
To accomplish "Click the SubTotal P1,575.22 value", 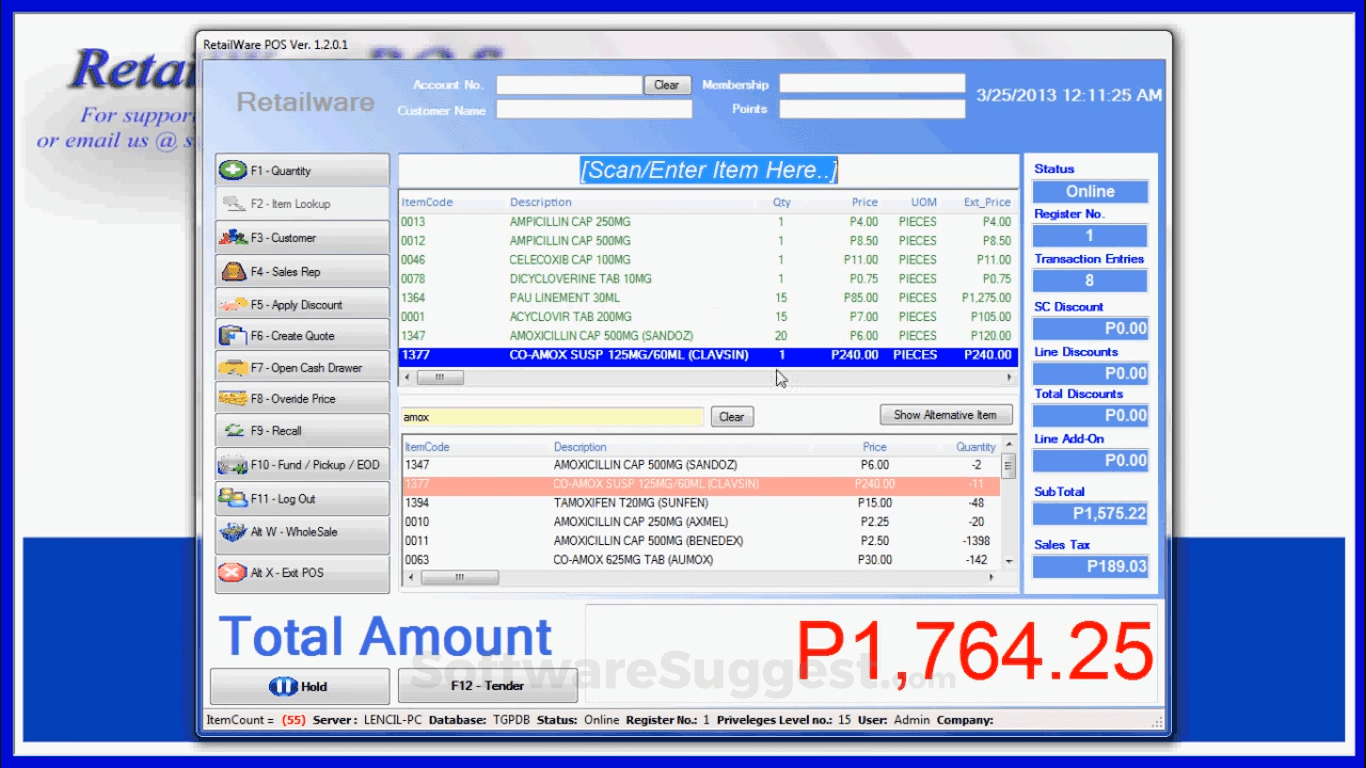I will pyautogui.click(x=1090, y=513).
